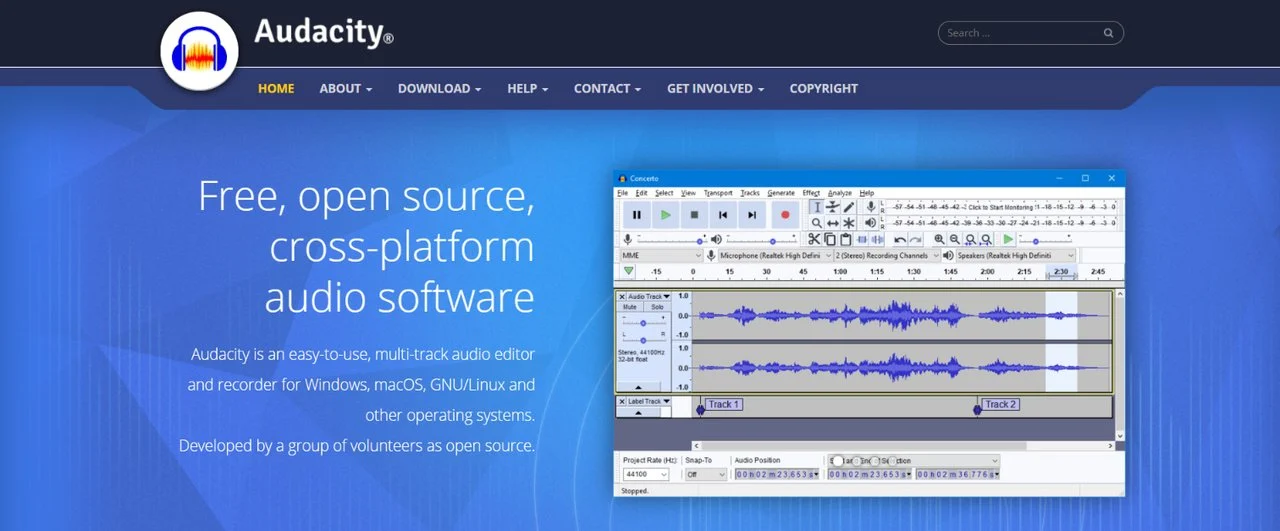Open the HELP dropdown in site navigation
1280x531 pixels.
coord(528,88)
